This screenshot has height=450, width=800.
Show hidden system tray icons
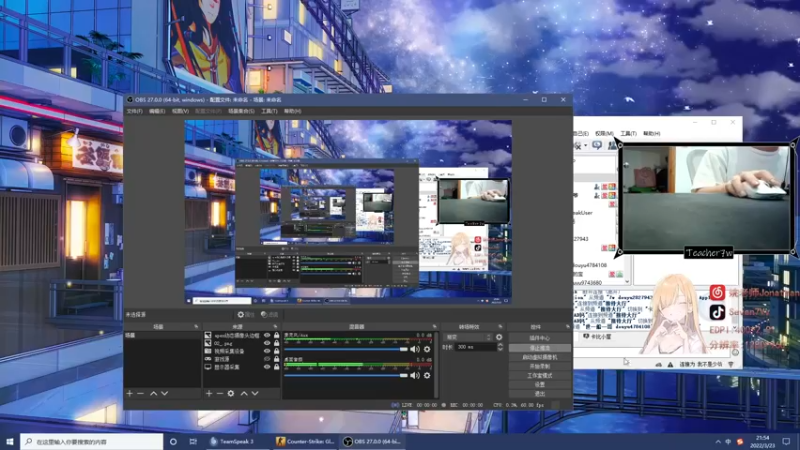(x=718, y=442)
